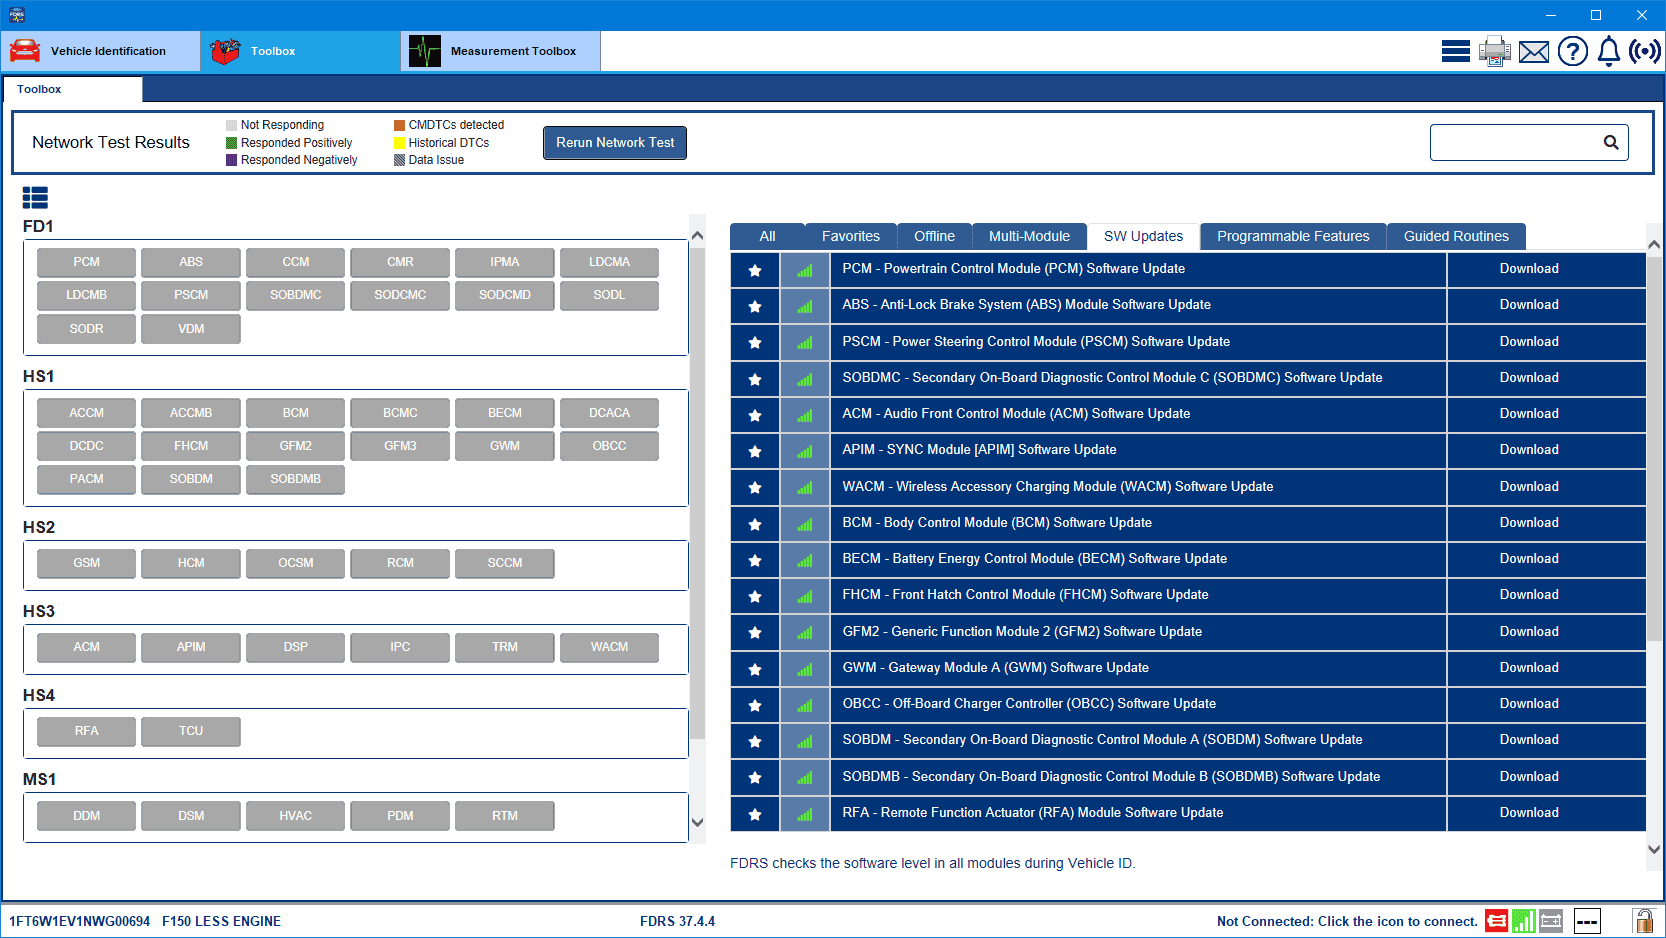The width and height of the screenshot is (1666, 938).
Task: Click the green Responded Positively legend swatch
Action: tap(232, 143)
